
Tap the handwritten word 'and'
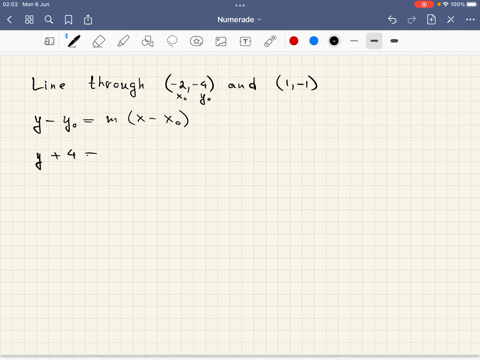coord(242,84)
